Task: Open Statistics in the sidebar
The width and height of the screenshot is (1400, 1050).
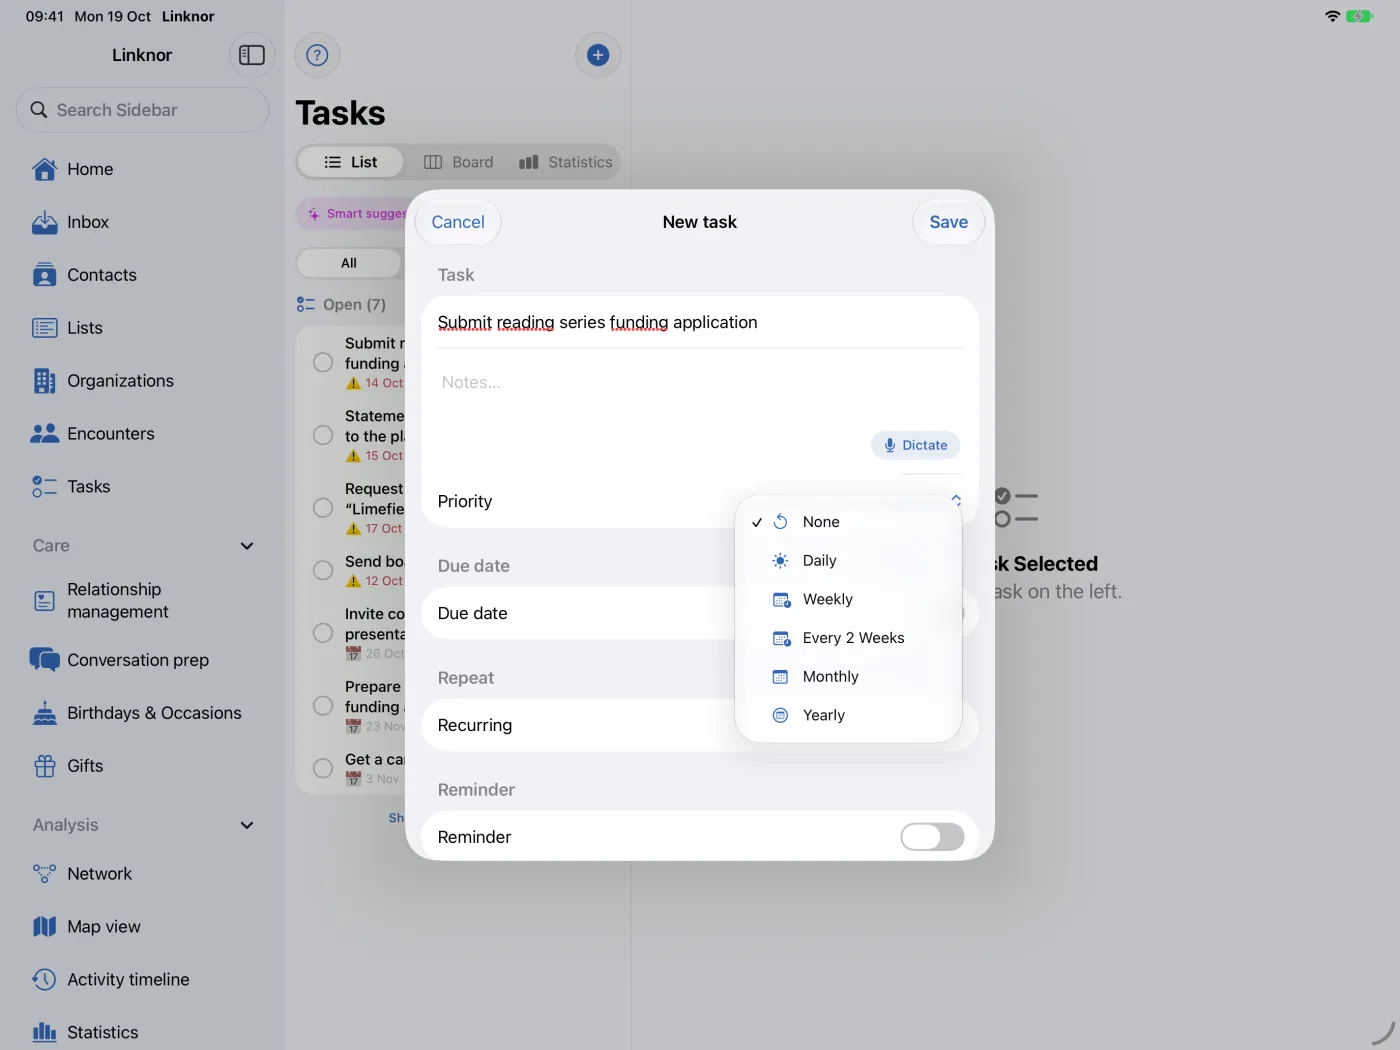Action: (142, 1032)
